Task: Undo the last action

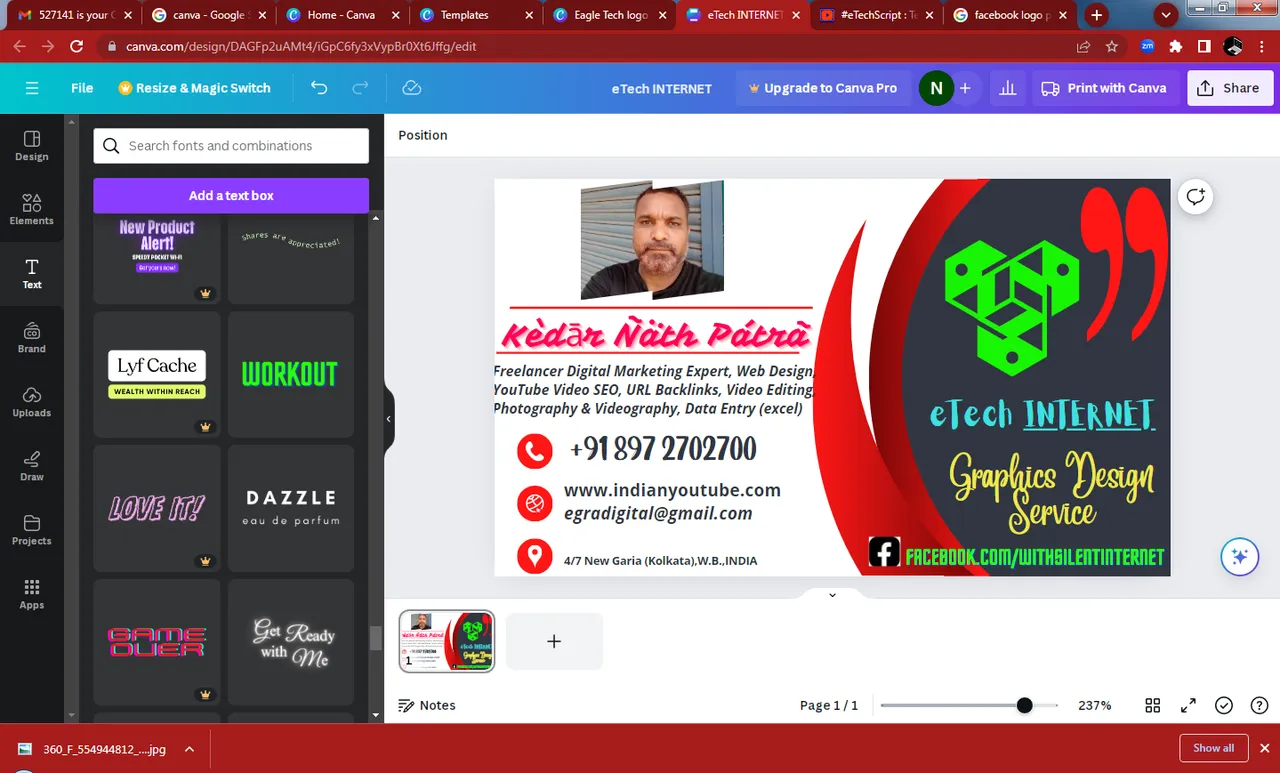Action: click(x=319, y=88)
